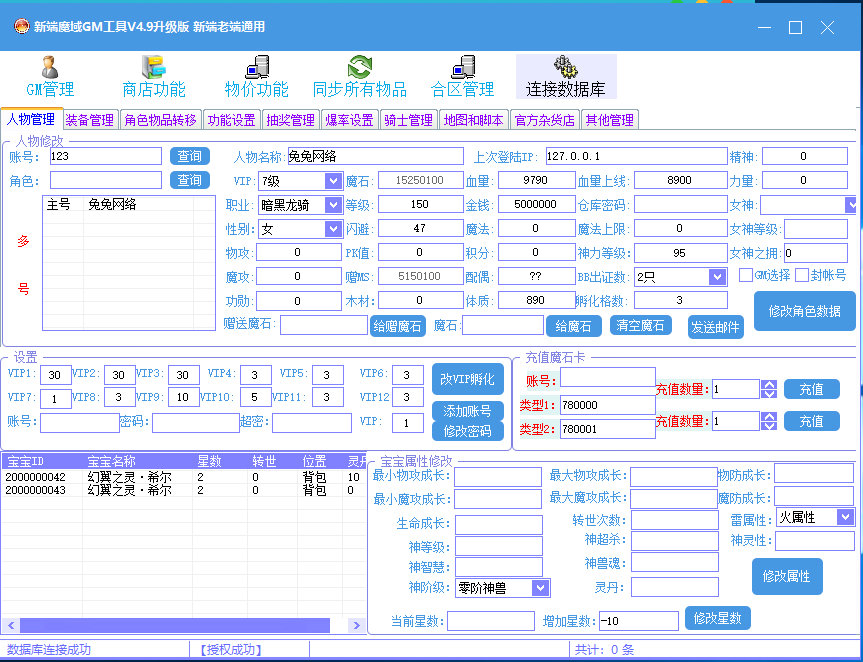Image resolution: width=863 pixels, height=662 pixels.
Task: Click the 同步所有物品 sync icon
Action: pos(359,68)
